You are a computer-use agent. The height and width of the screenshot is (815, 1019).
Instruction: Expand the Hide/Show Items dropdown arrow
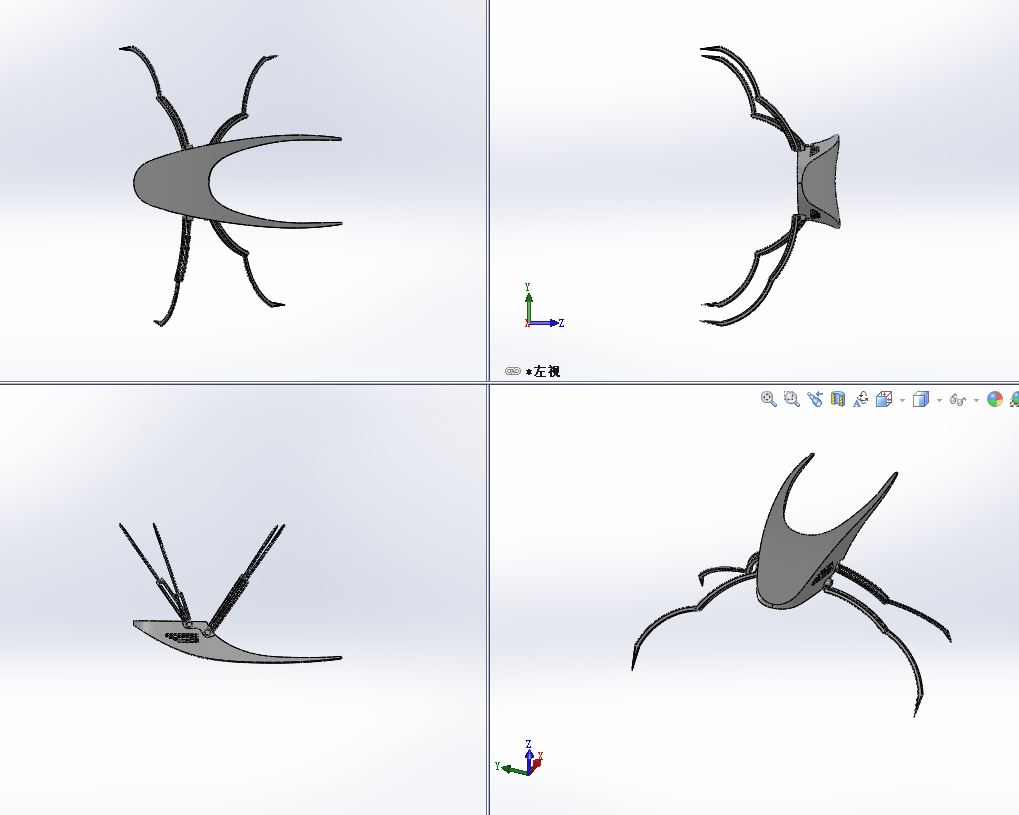976,400
